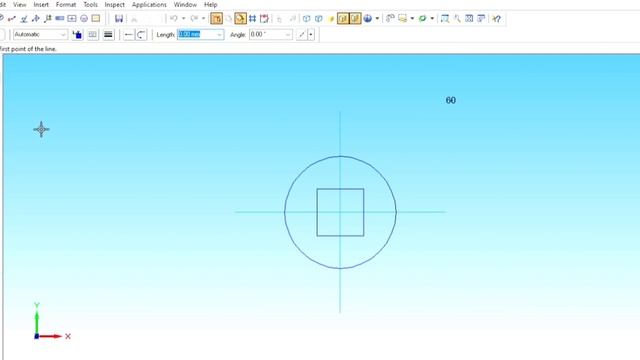Image resolution: width=640 pixels, height=360 pixels.
Task: Click the line width thick-lines icon
Action: pyautogui.click(x=108, y=35)
